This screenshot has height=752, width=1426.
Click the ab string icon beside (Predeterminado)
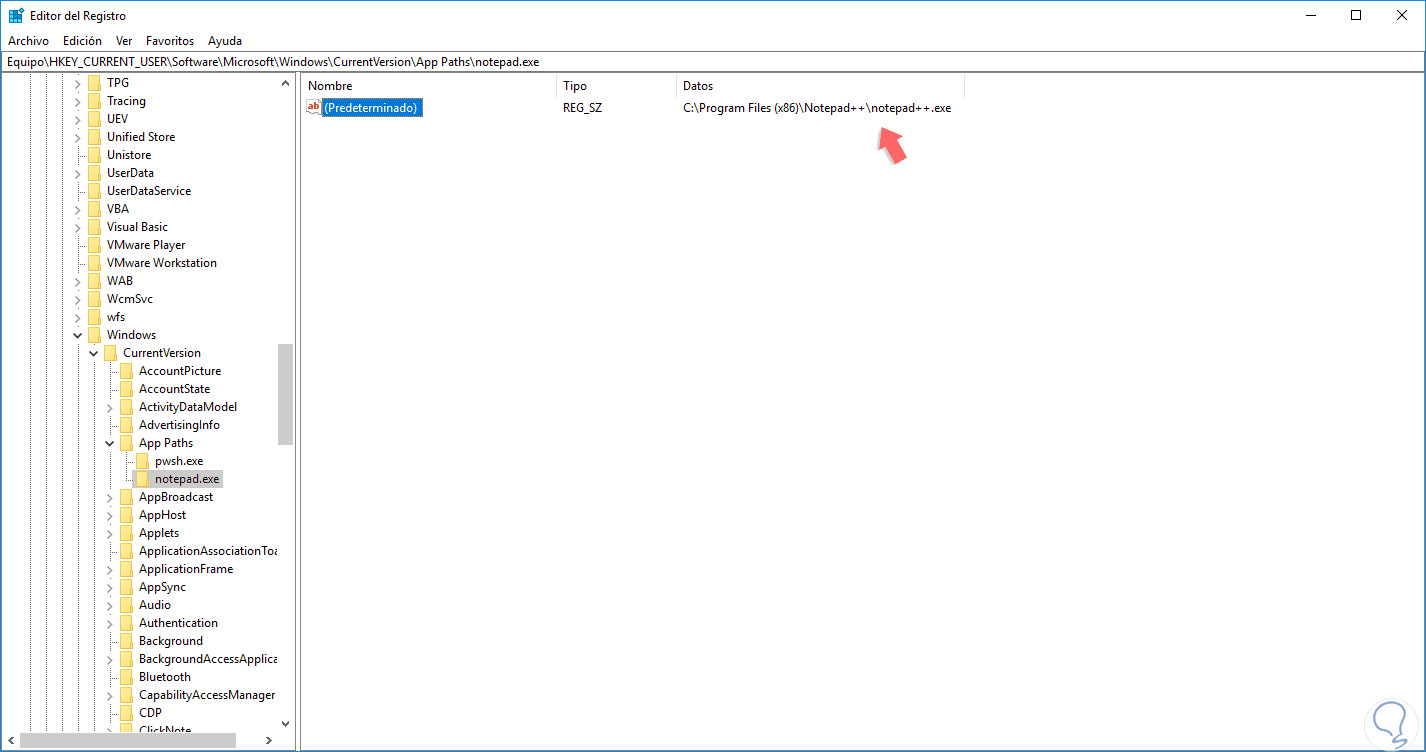(x=313, y=107)
